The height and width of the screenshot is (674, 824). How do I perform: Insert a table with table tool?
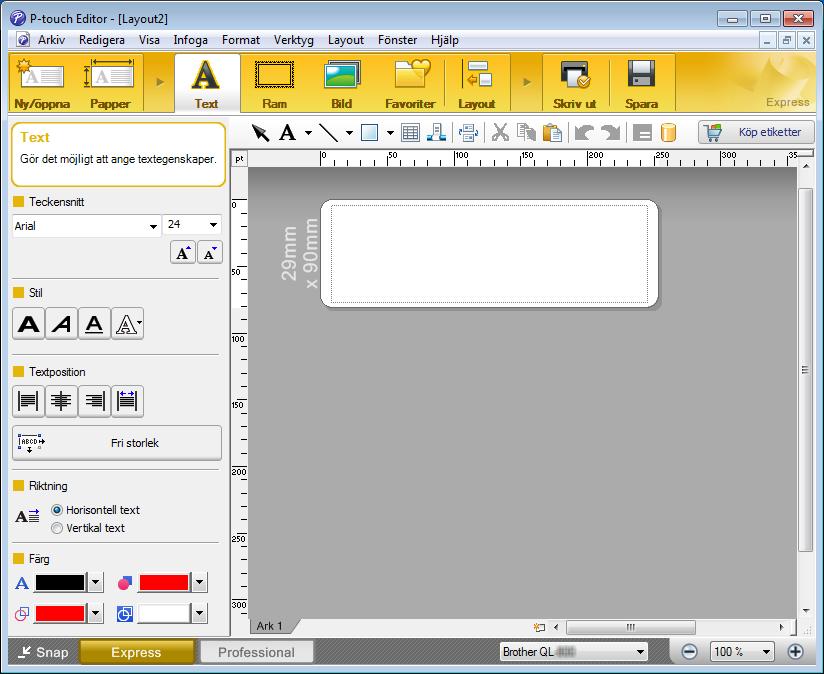pos(410,133)
